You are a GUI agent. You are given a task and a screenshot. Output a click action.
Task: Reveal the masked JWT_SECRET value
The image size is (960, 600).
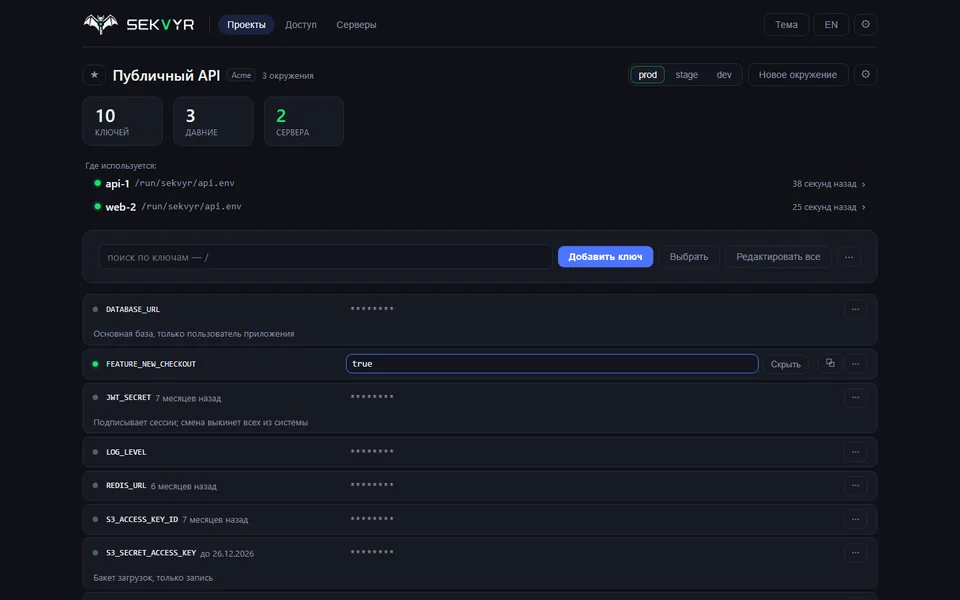pyautogui.click(x=372, y=397)
